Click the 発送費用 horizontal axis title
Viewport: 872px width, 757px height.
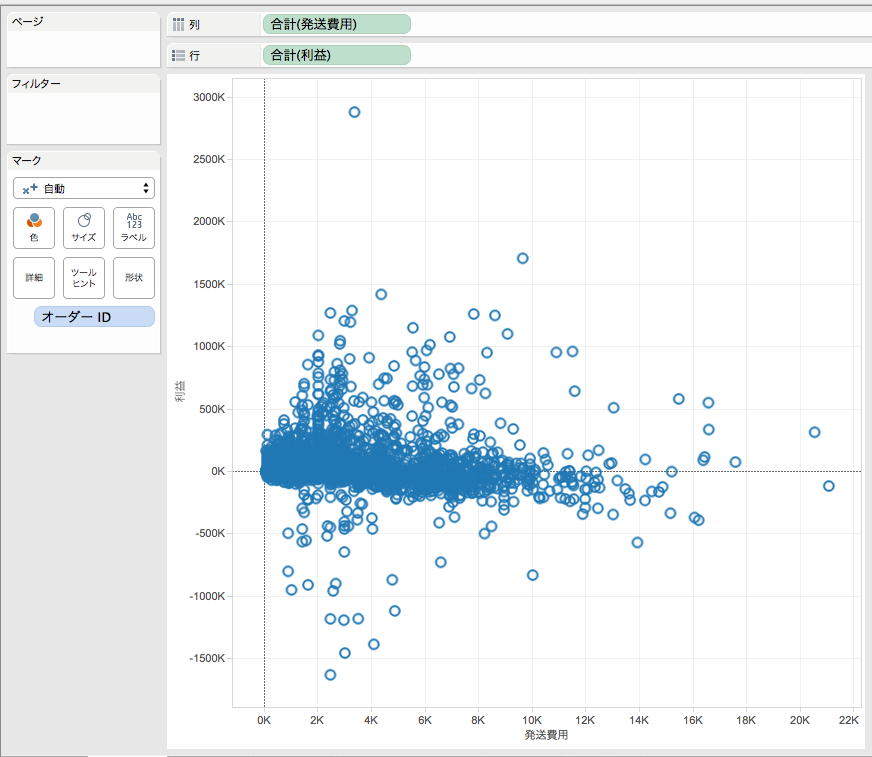point(546,735)
